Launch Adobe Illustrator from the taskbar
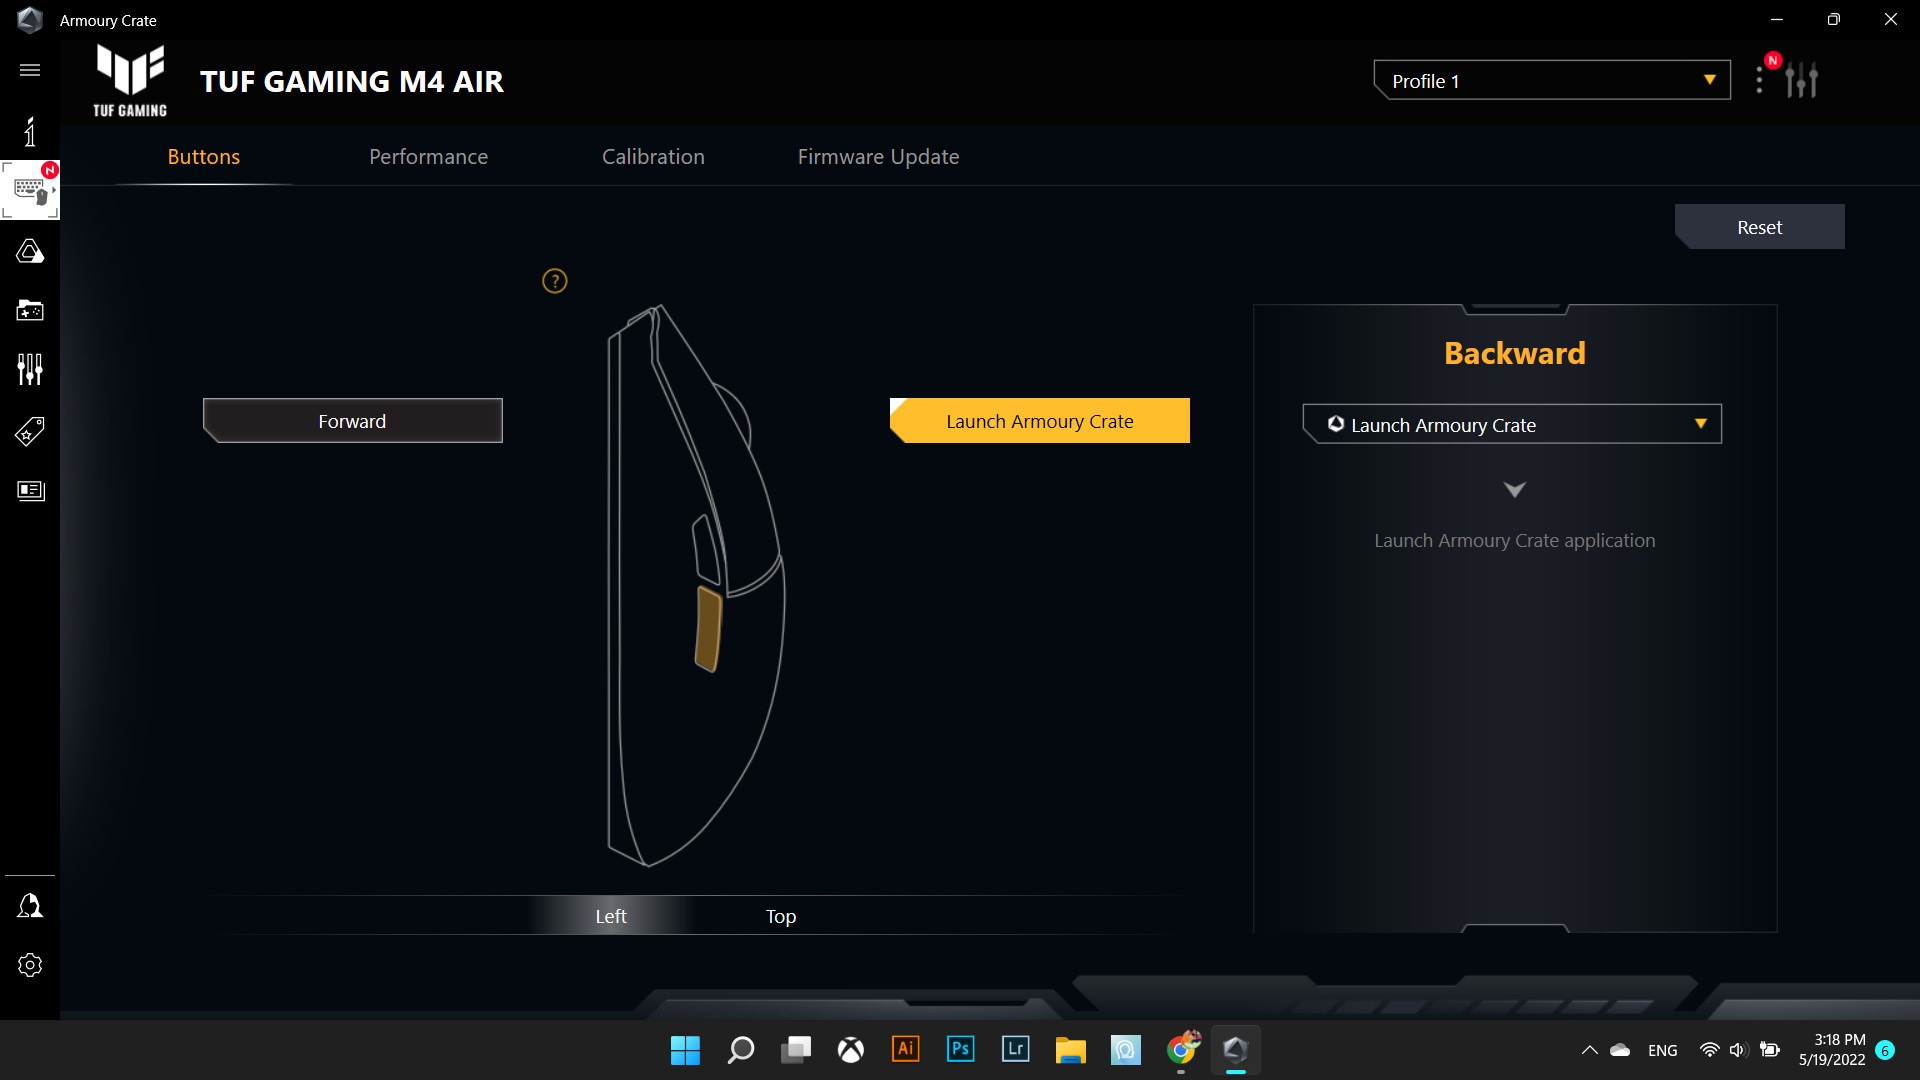The image size is (1920, 1080). coord(906,1049)
